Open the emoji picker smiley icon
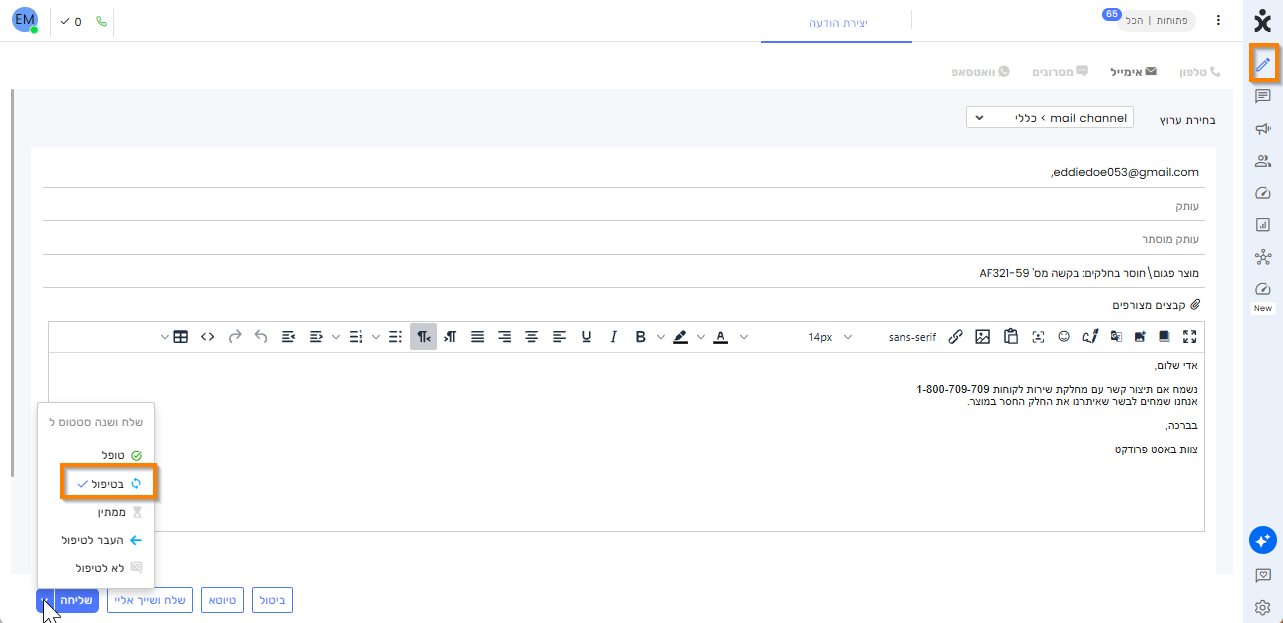Image resolution: width=1283 pixels, height=623 pixels. pos(1064,337)
